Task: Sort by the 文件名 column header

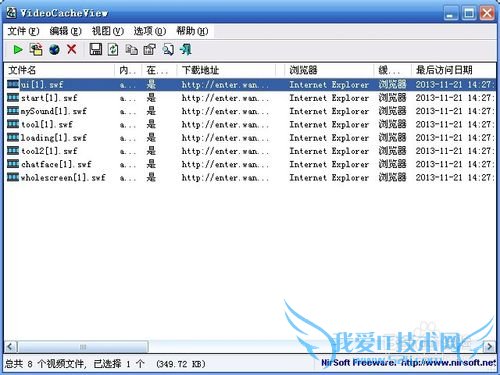Action: point(60,70)
